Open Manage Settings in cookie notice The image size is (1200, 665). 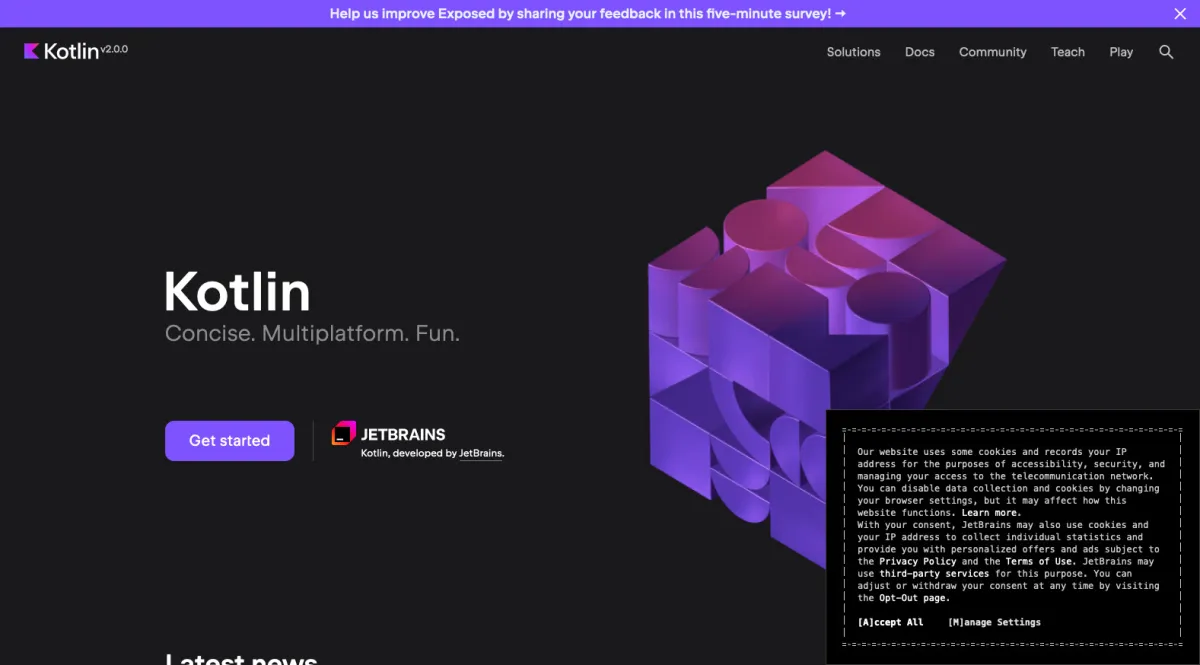(x=994, y=622)
